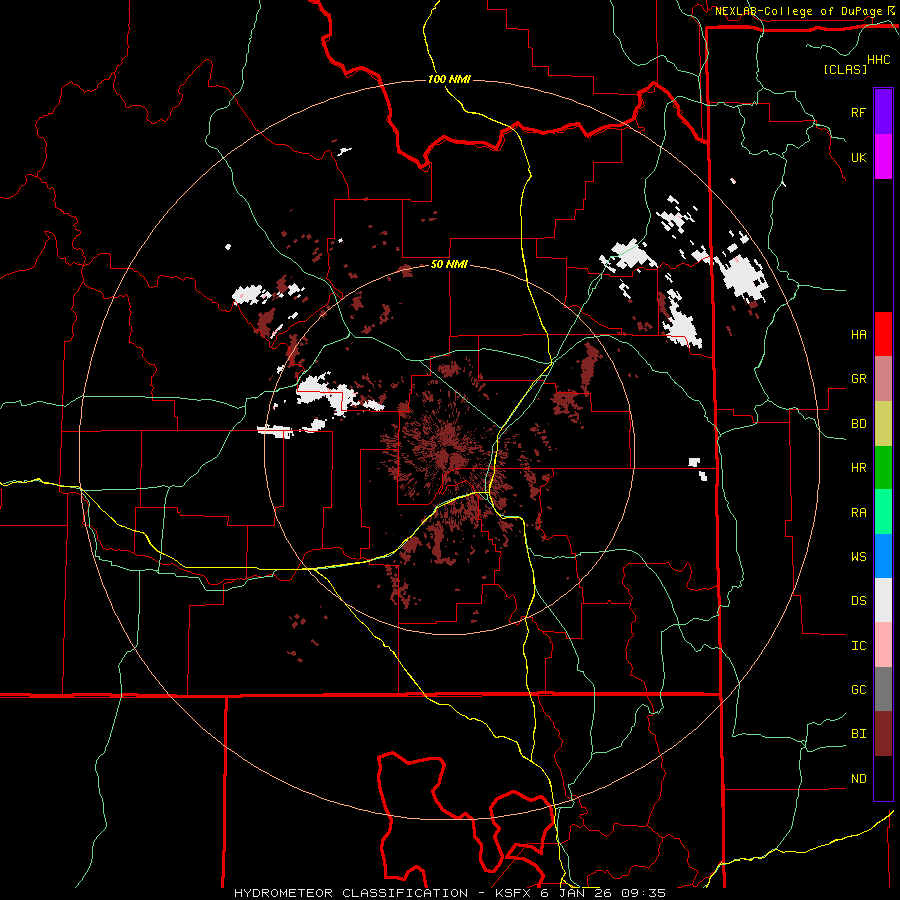Image resolution: width=900 pixels, height=900 pixels.
Task: Click the GC legend label
Action: point(858,690)
